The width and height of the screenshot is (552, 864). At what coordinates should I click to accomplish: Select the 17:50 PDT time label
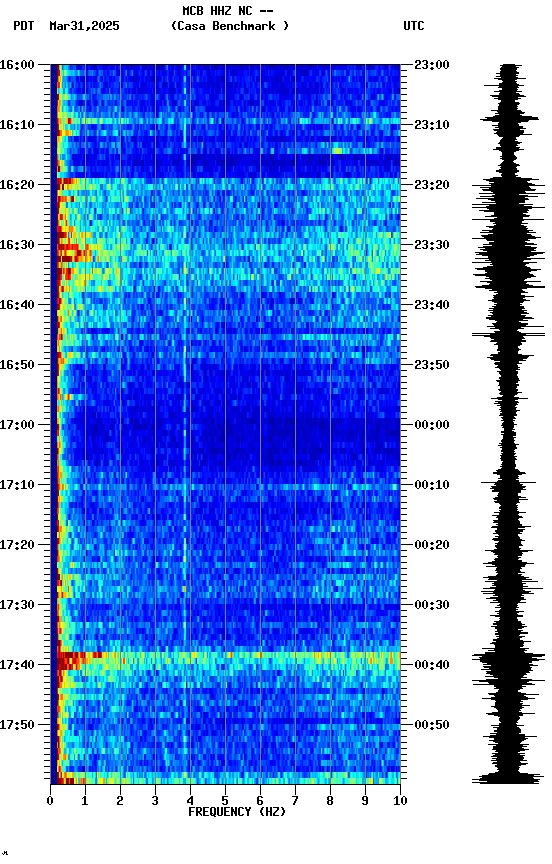coord(17,725)
